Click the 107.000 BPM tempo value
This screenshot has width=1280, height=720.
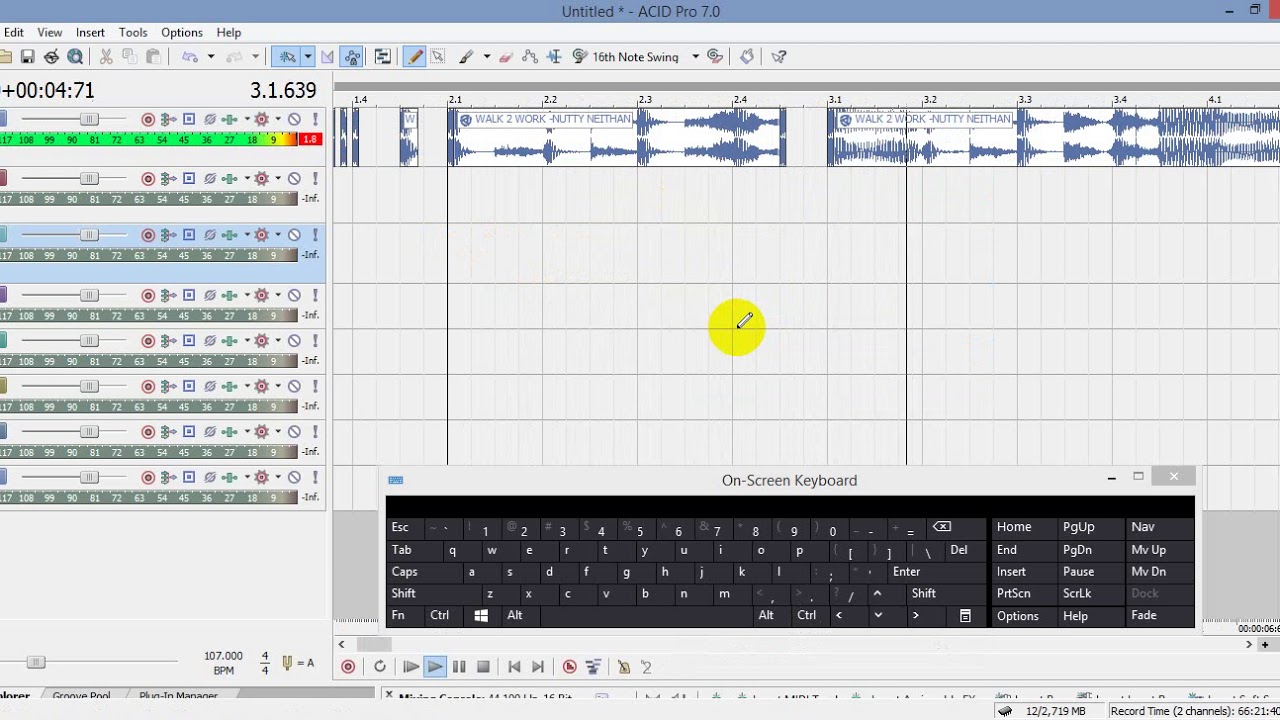[x=223, y=656]
